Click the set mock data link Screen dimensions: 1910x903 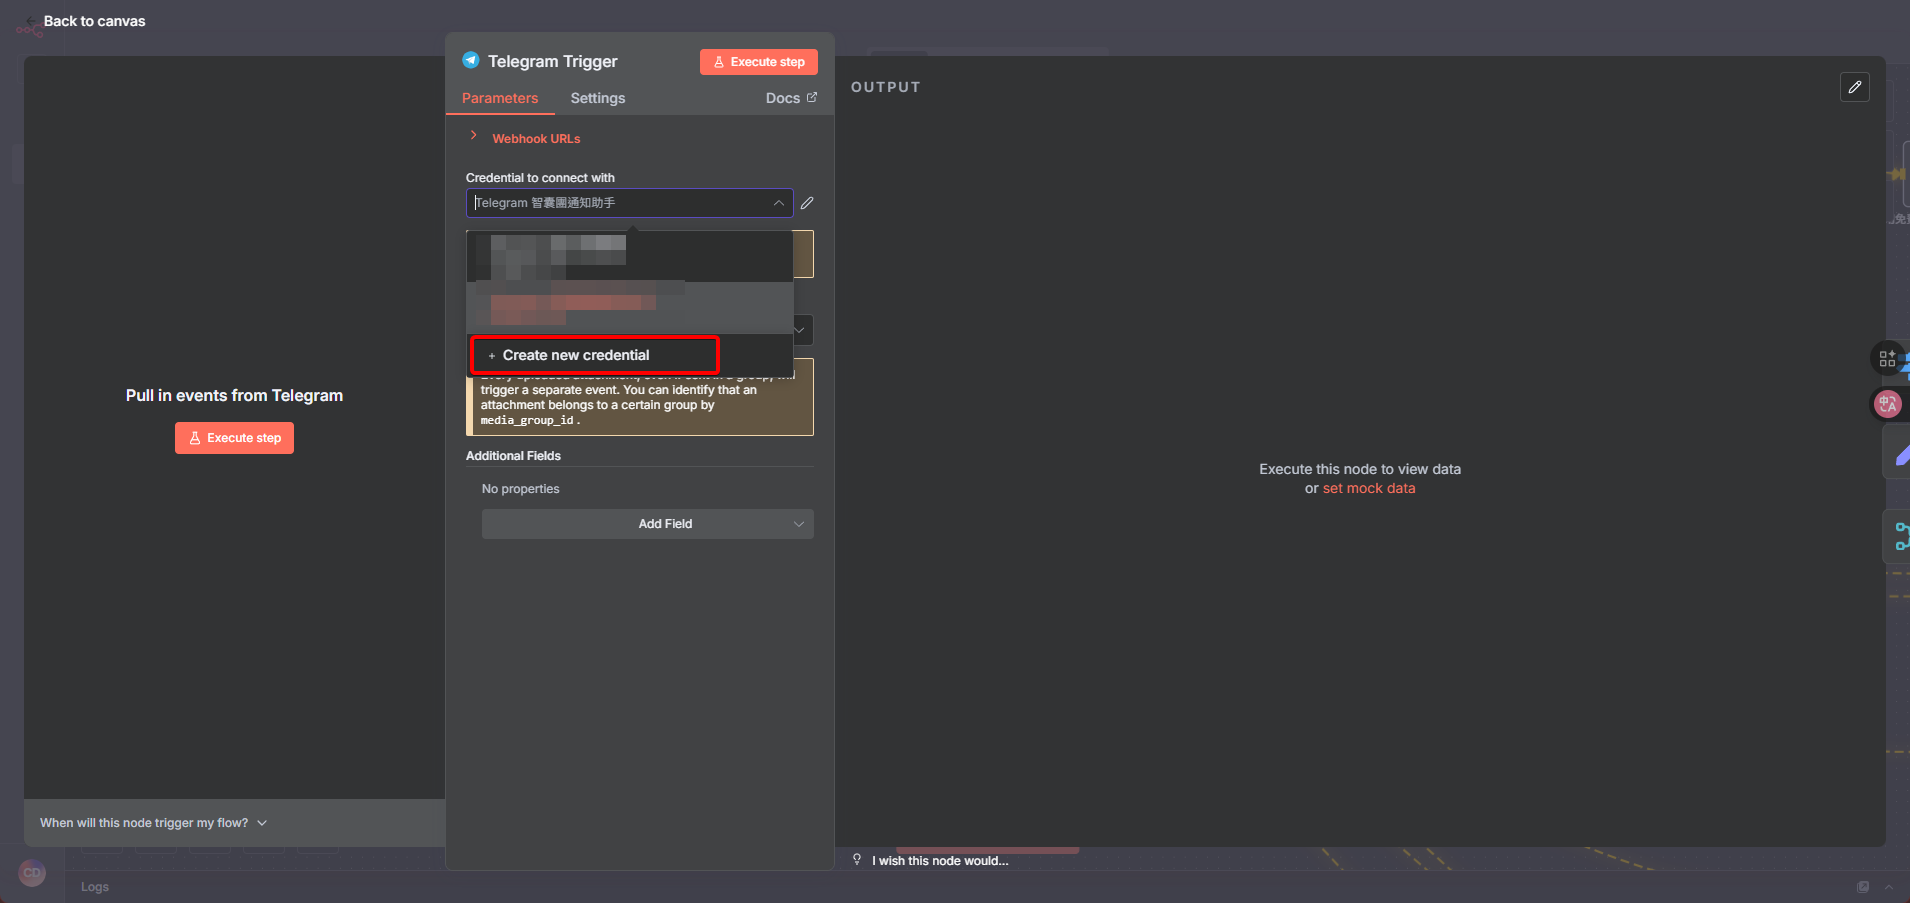(1368, 489)
